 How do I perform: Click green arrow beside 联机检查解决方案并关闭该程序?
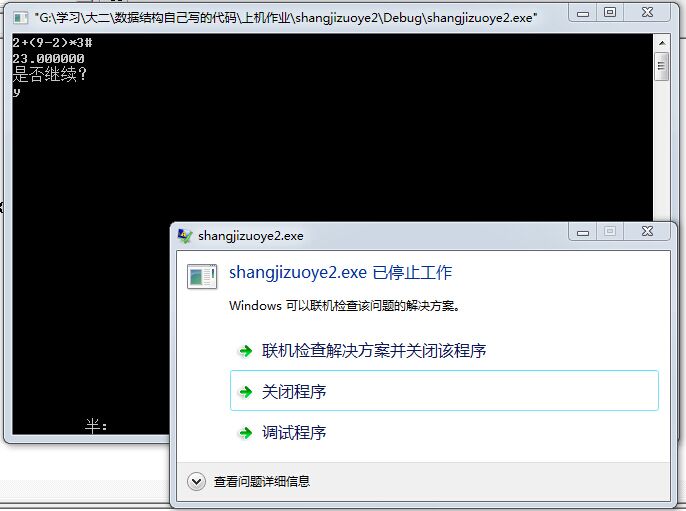tap(245, 350)
